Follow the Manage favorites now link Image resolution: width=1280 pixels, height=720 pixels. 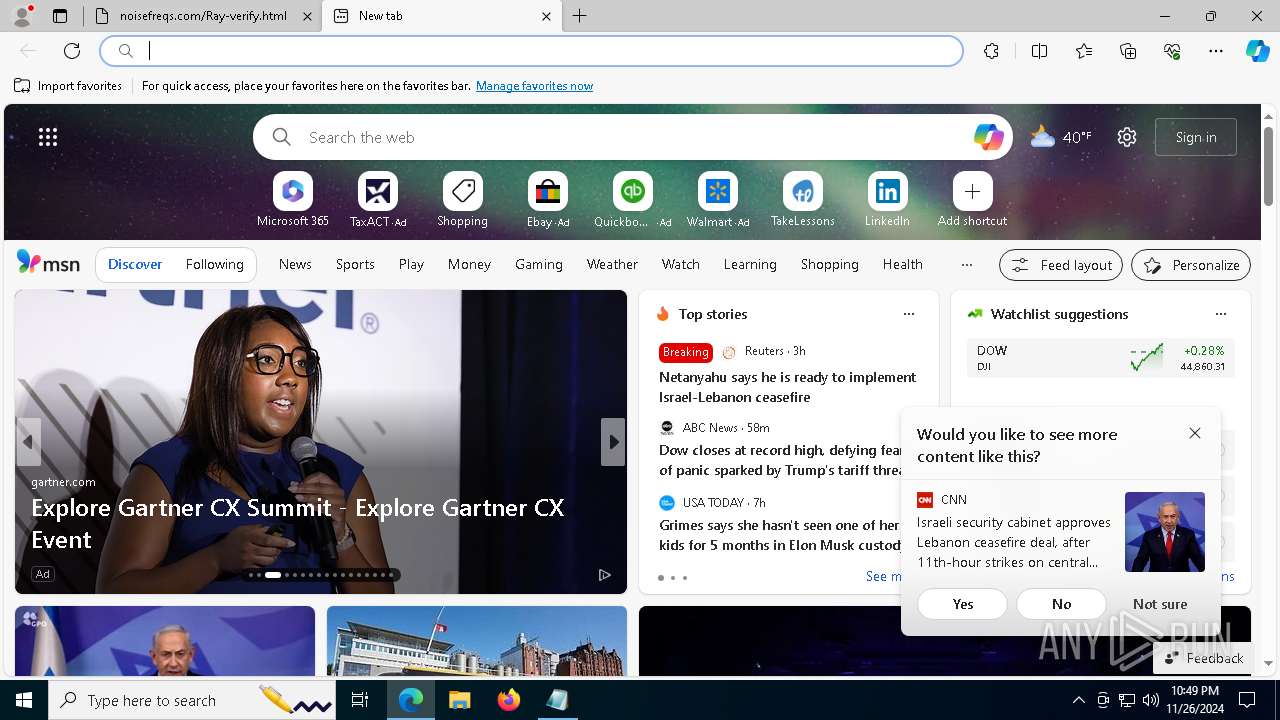coord(534,86)
